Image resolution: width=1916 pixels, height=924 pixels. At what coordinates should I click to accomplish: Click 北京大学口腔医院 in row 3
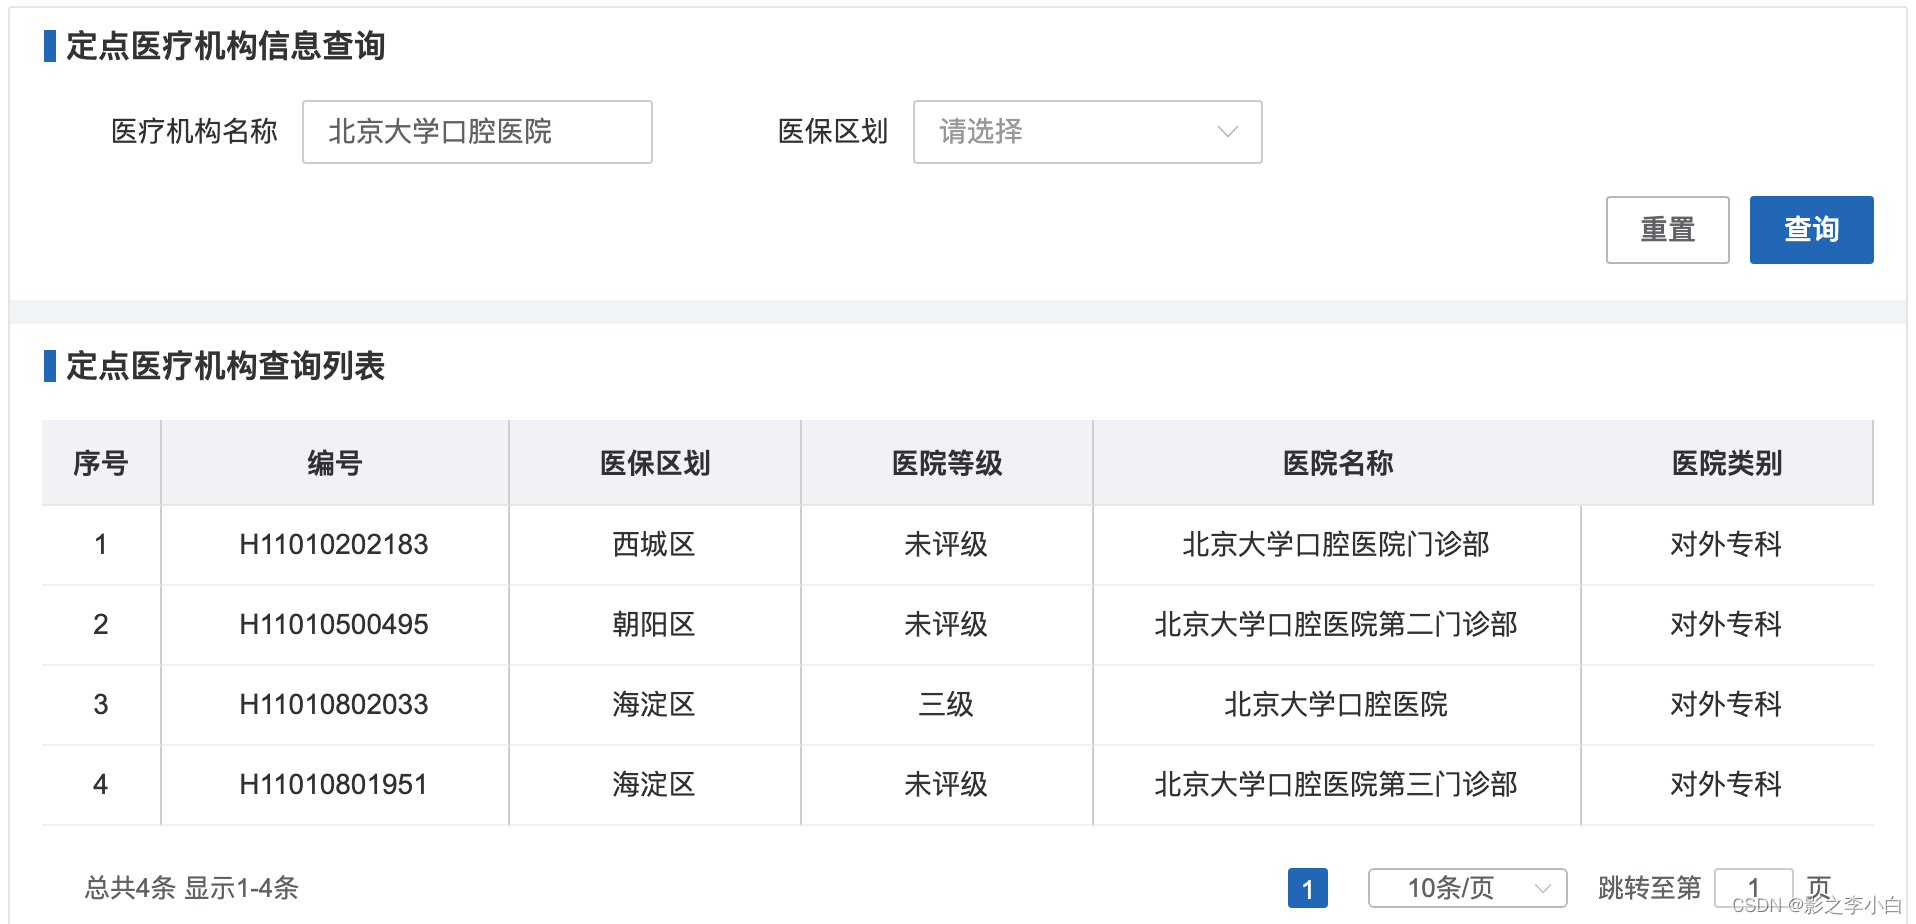pyautogui.click(x=1336, y=704)
